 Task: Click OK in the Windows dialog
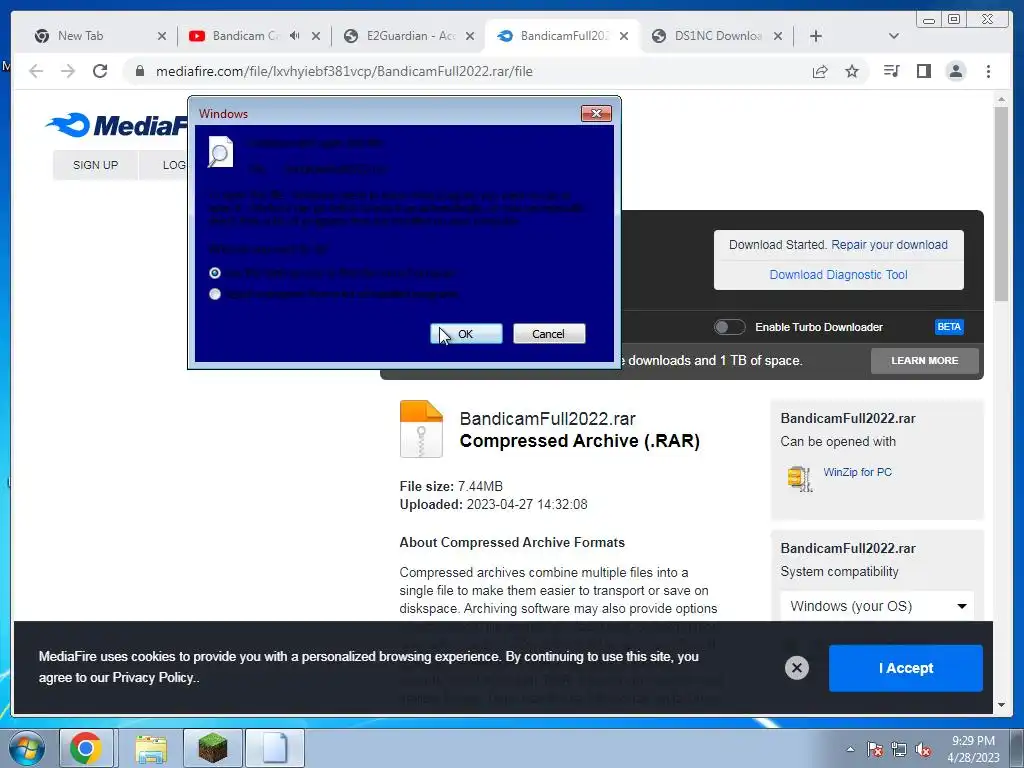pos(466,334)
